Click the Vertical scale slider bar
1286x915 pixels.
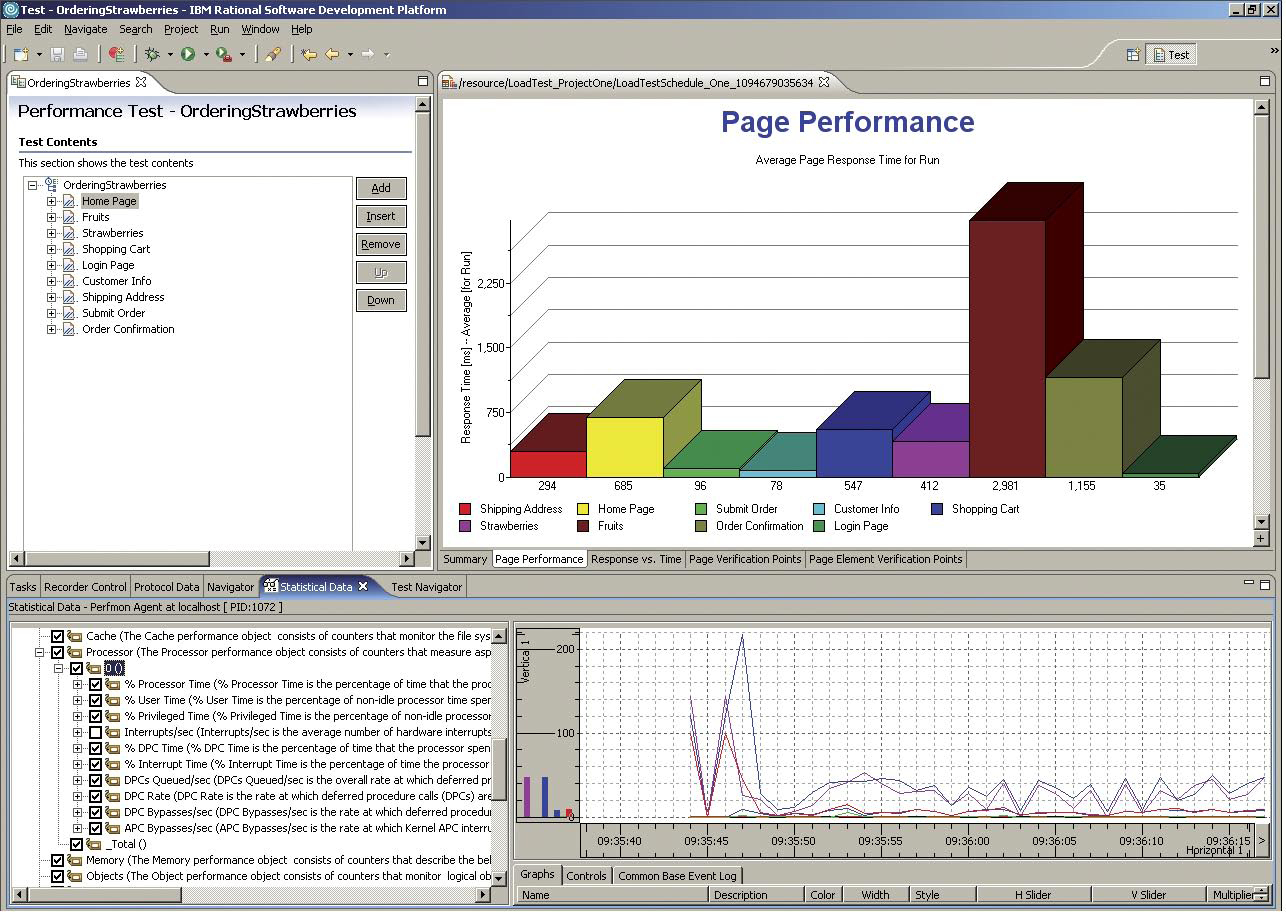pos(548,725)
